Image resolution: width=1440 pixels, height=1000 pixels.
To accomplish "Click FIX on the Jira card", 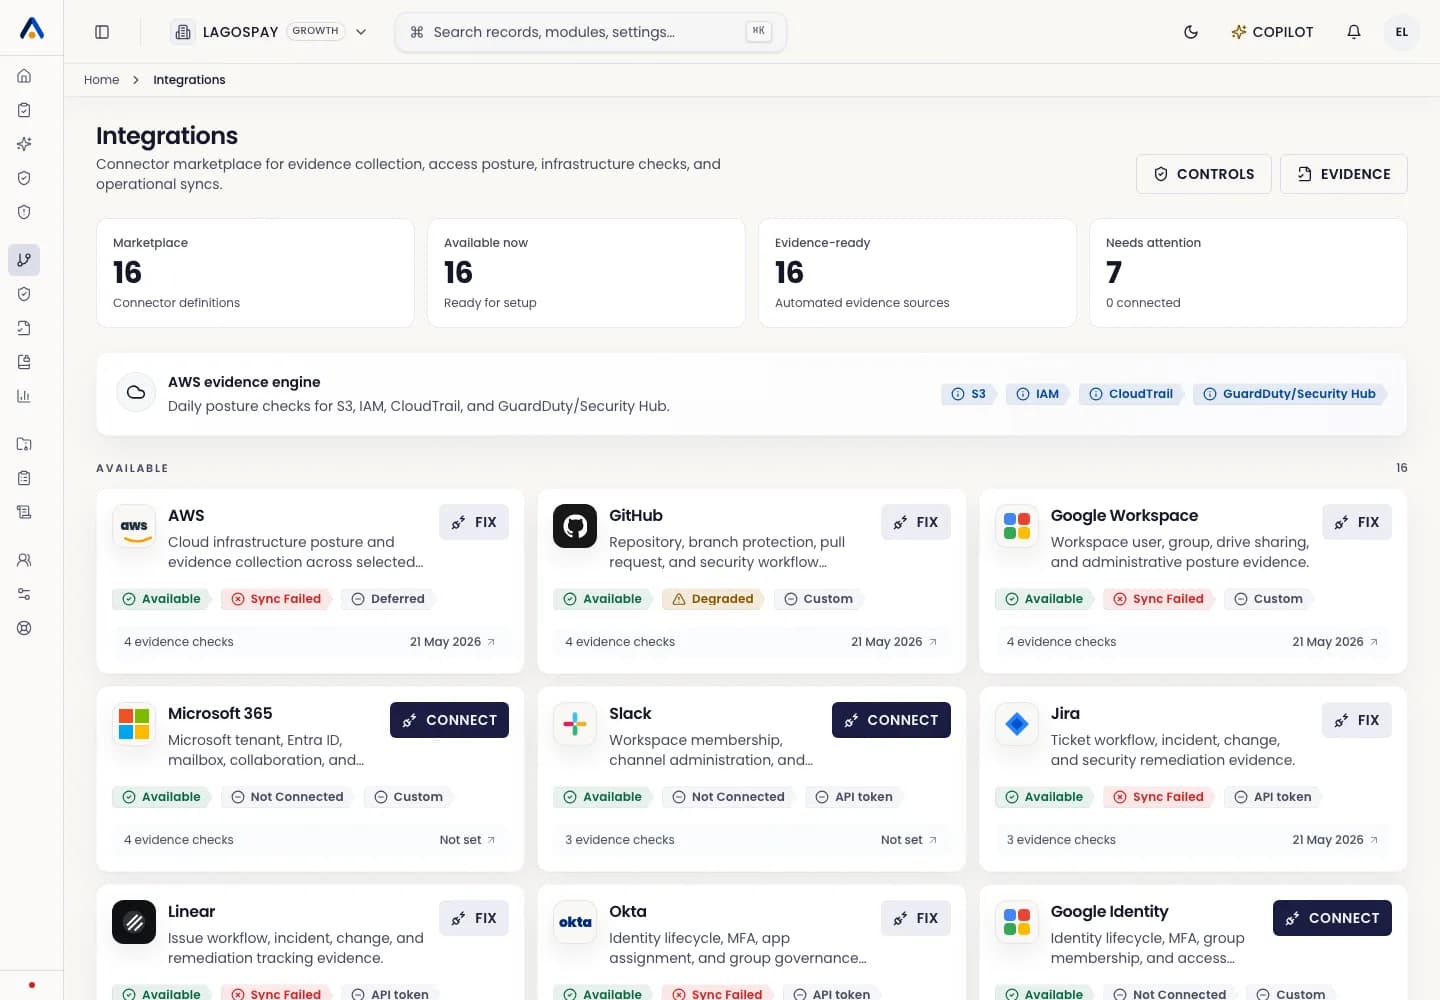I will (x=1357, y=720).
